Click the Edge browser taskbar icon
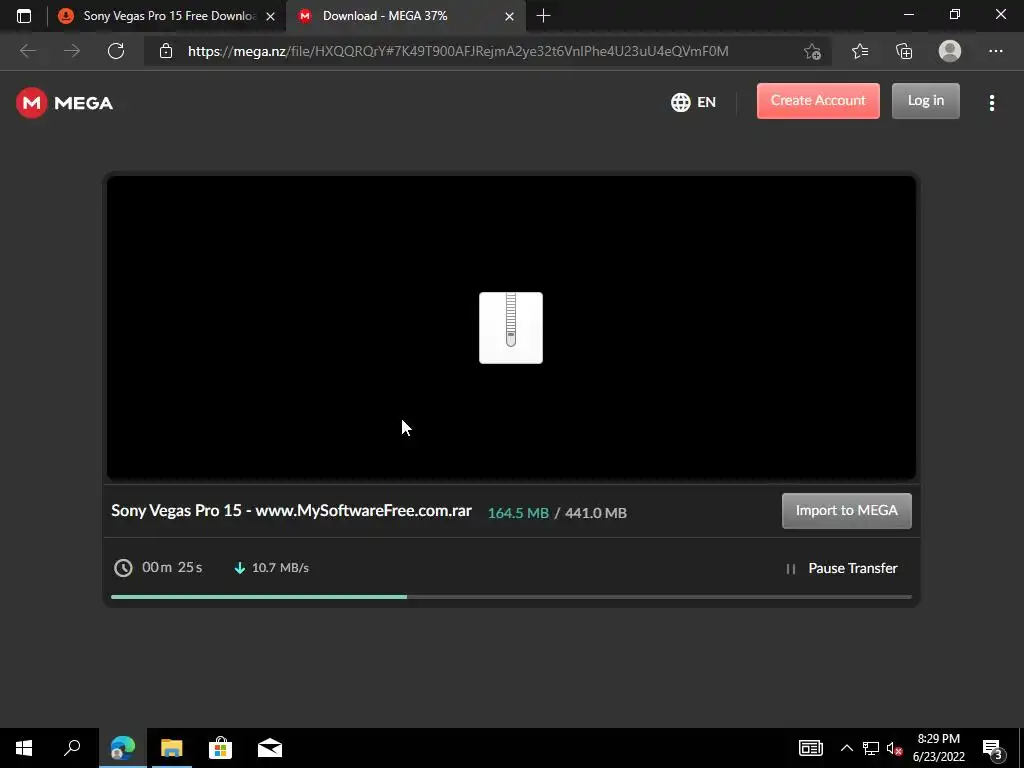The height and width of the screenshot is (768, 1024). pyautogui.click(x=122, y=748)
